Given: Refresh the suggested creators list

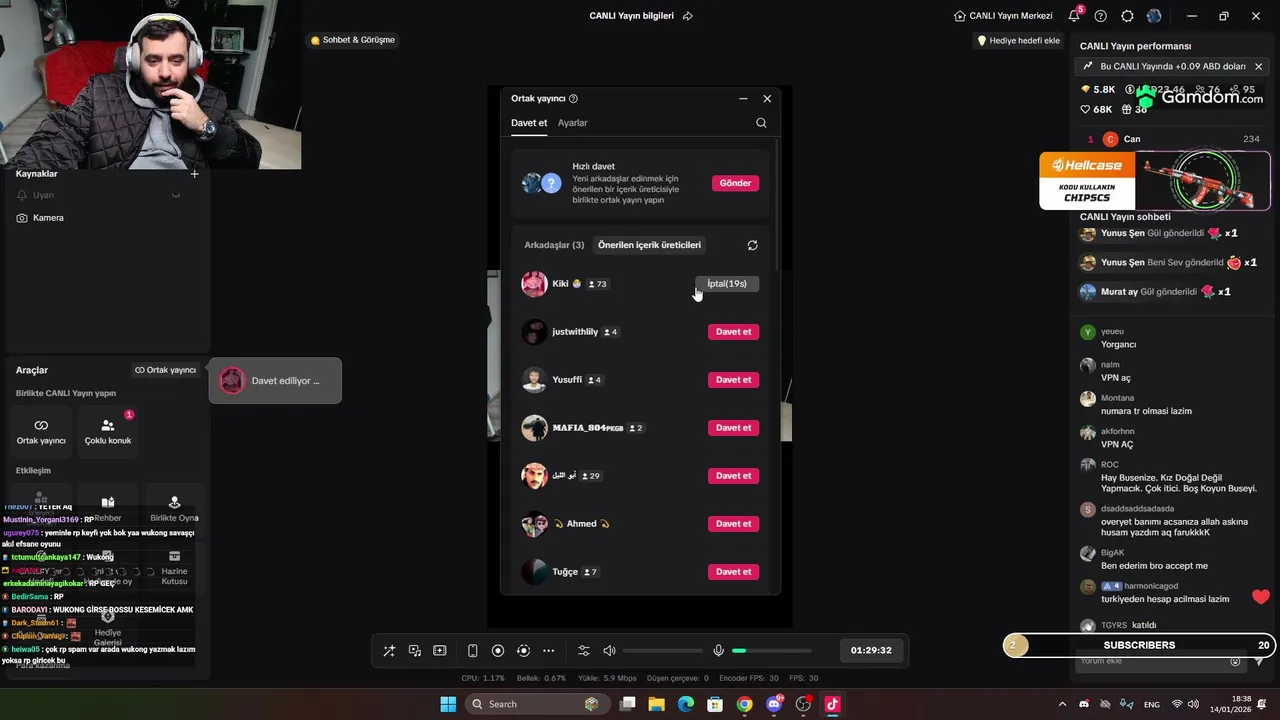Looking at the screenshot, I should click(x=752, y=245).
